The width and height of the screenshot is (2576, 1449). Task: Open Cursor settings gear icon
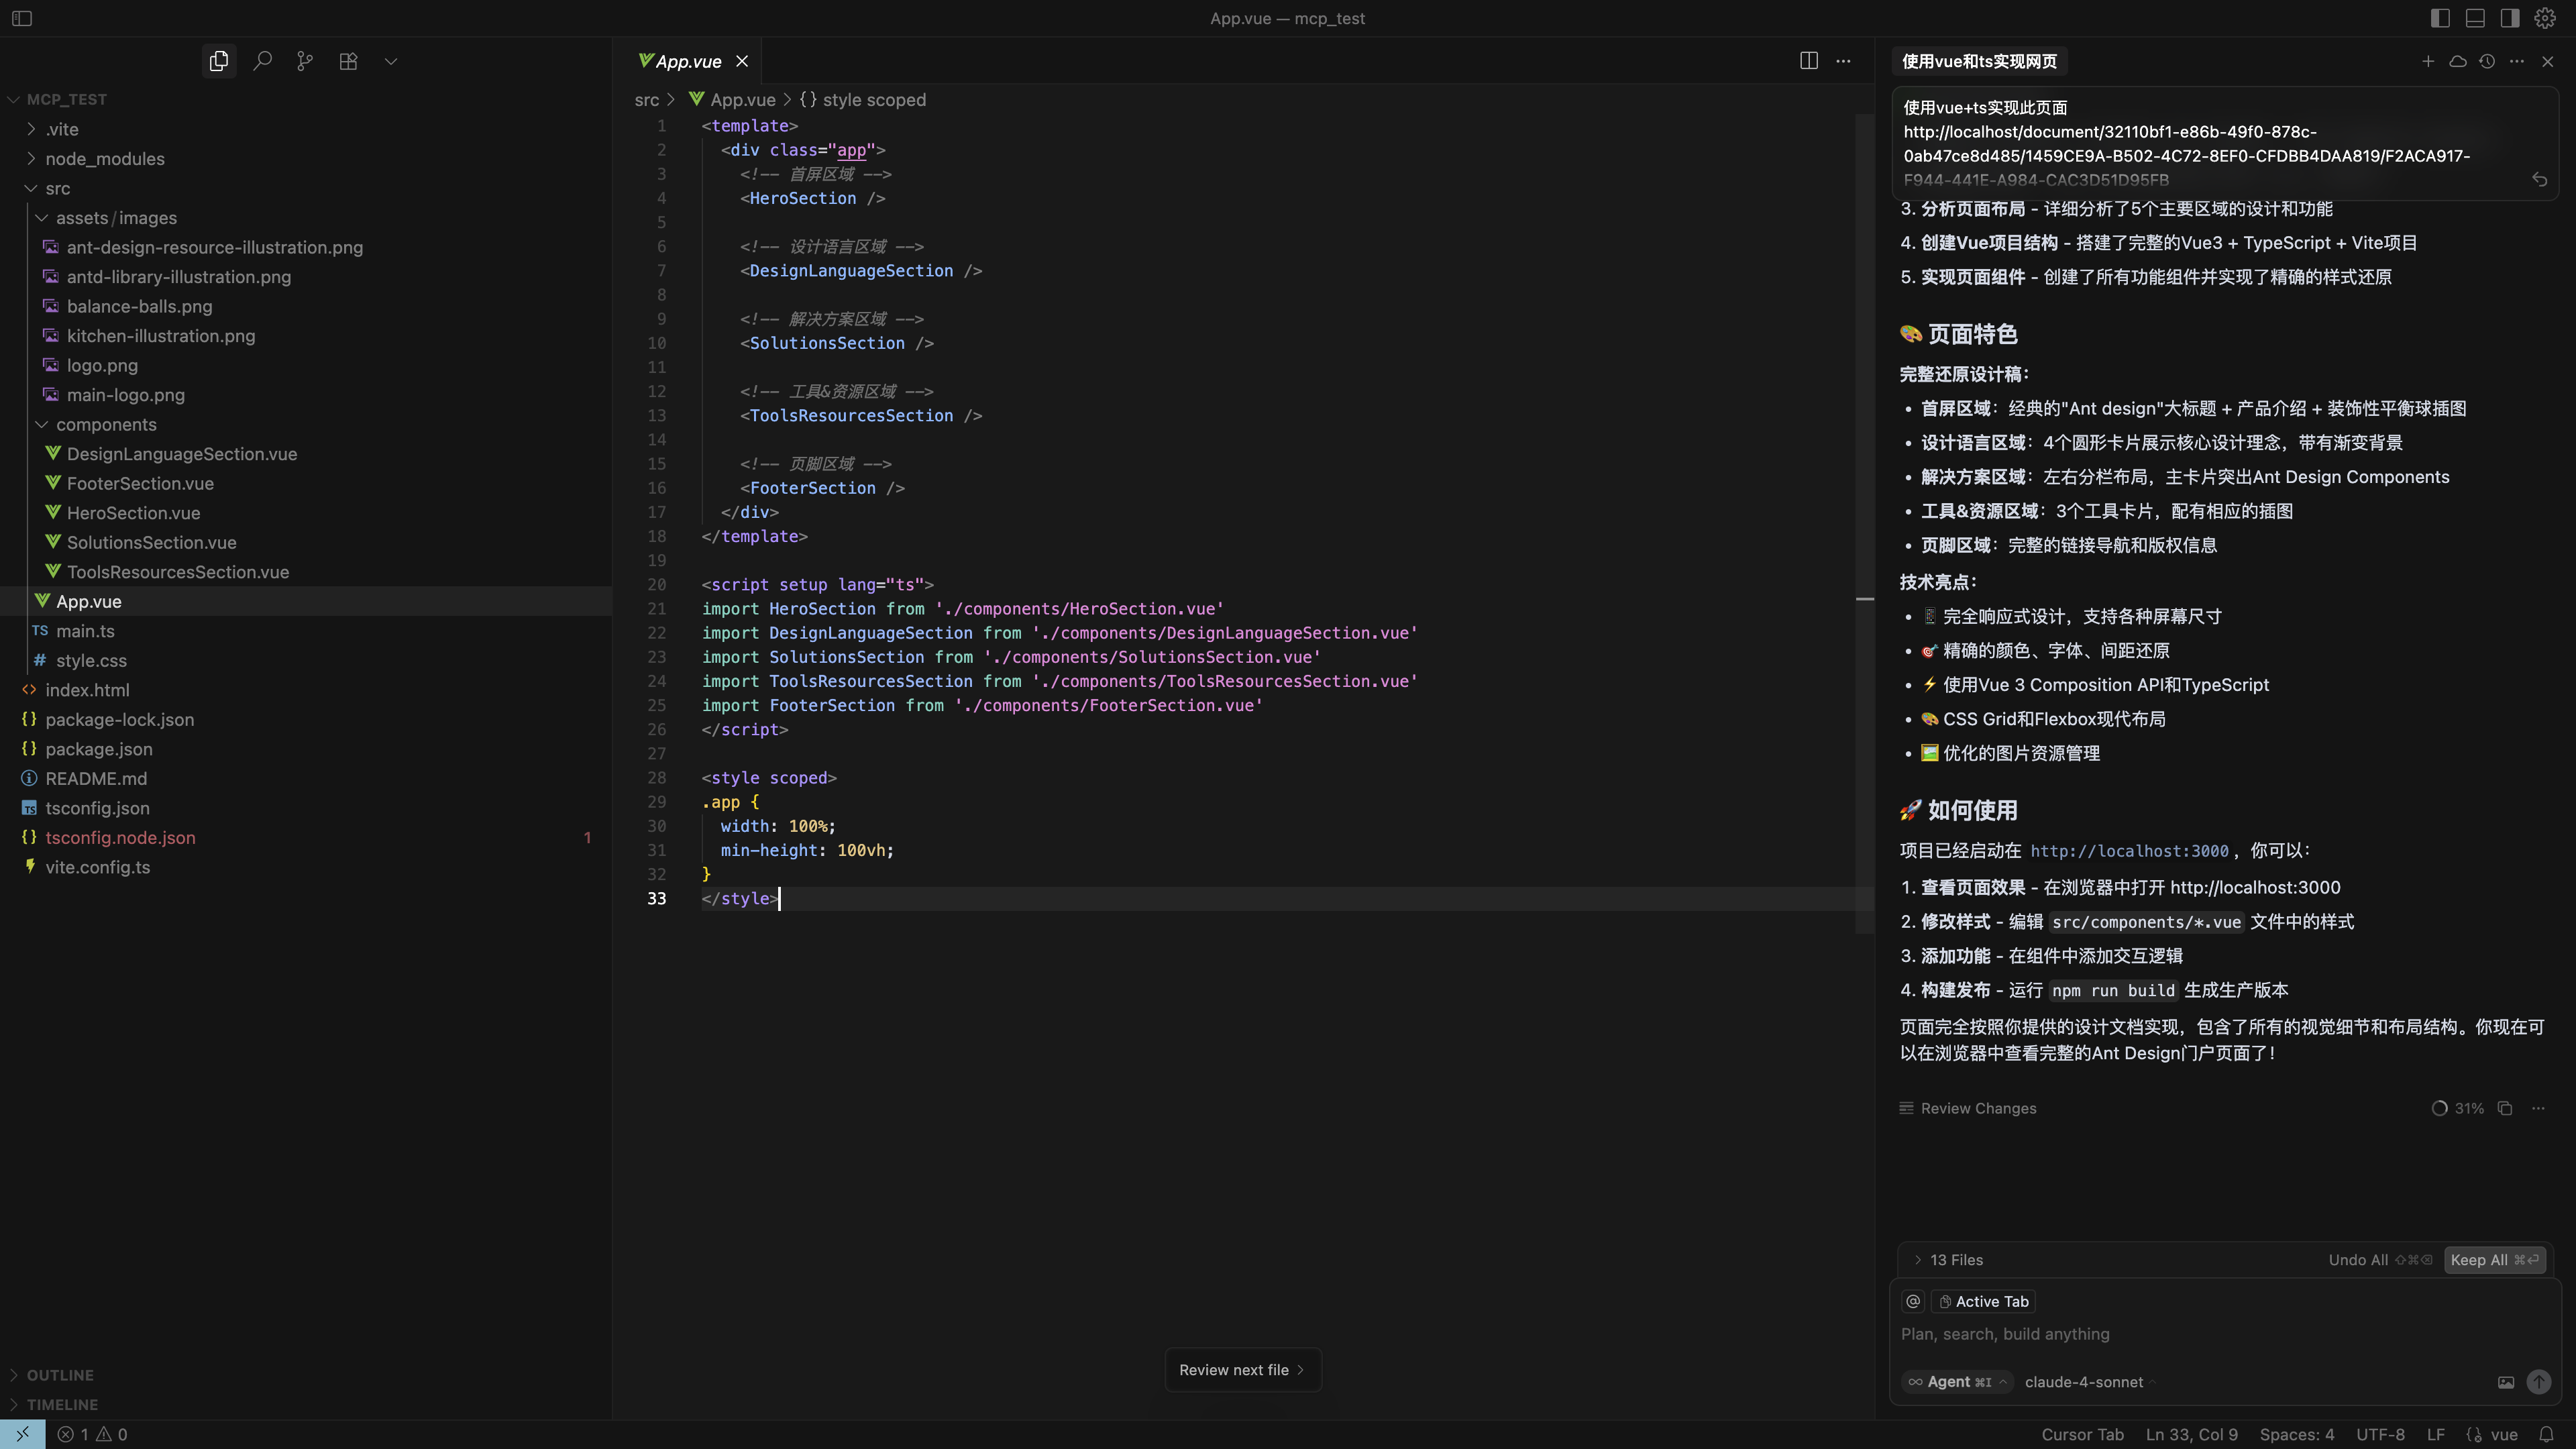click(2545, 18)
